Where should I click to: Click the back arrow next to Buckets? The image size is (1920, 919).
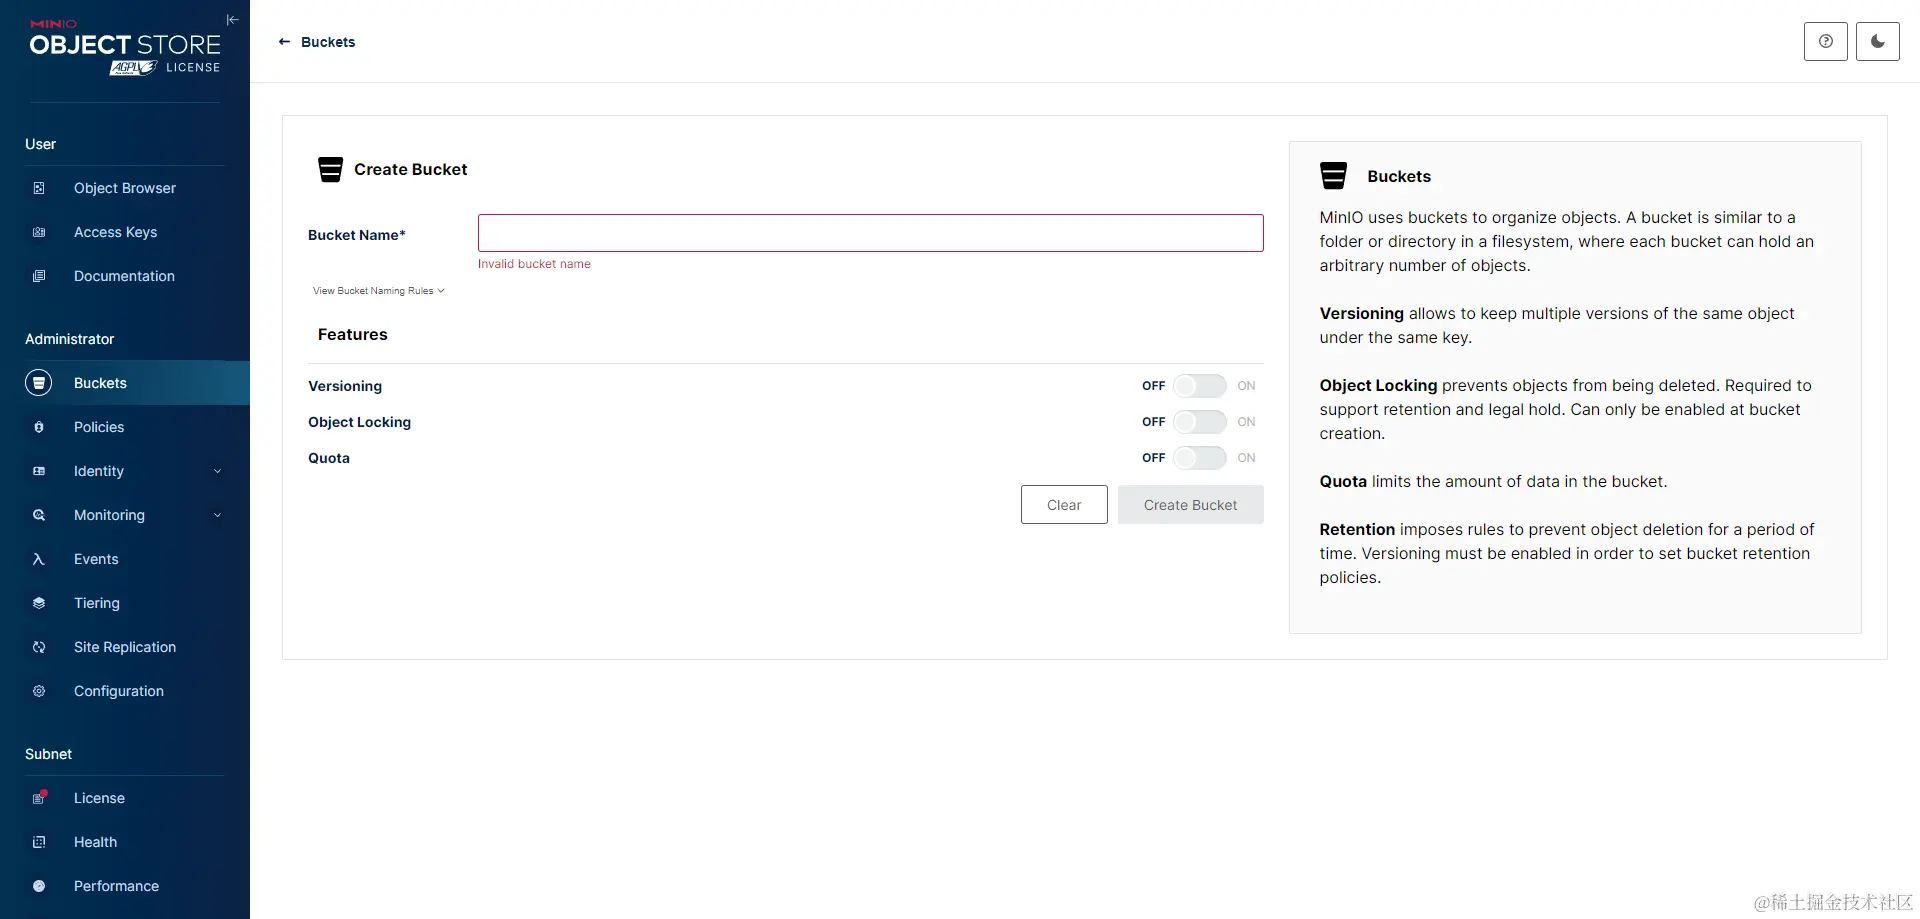tap(284, 42)
